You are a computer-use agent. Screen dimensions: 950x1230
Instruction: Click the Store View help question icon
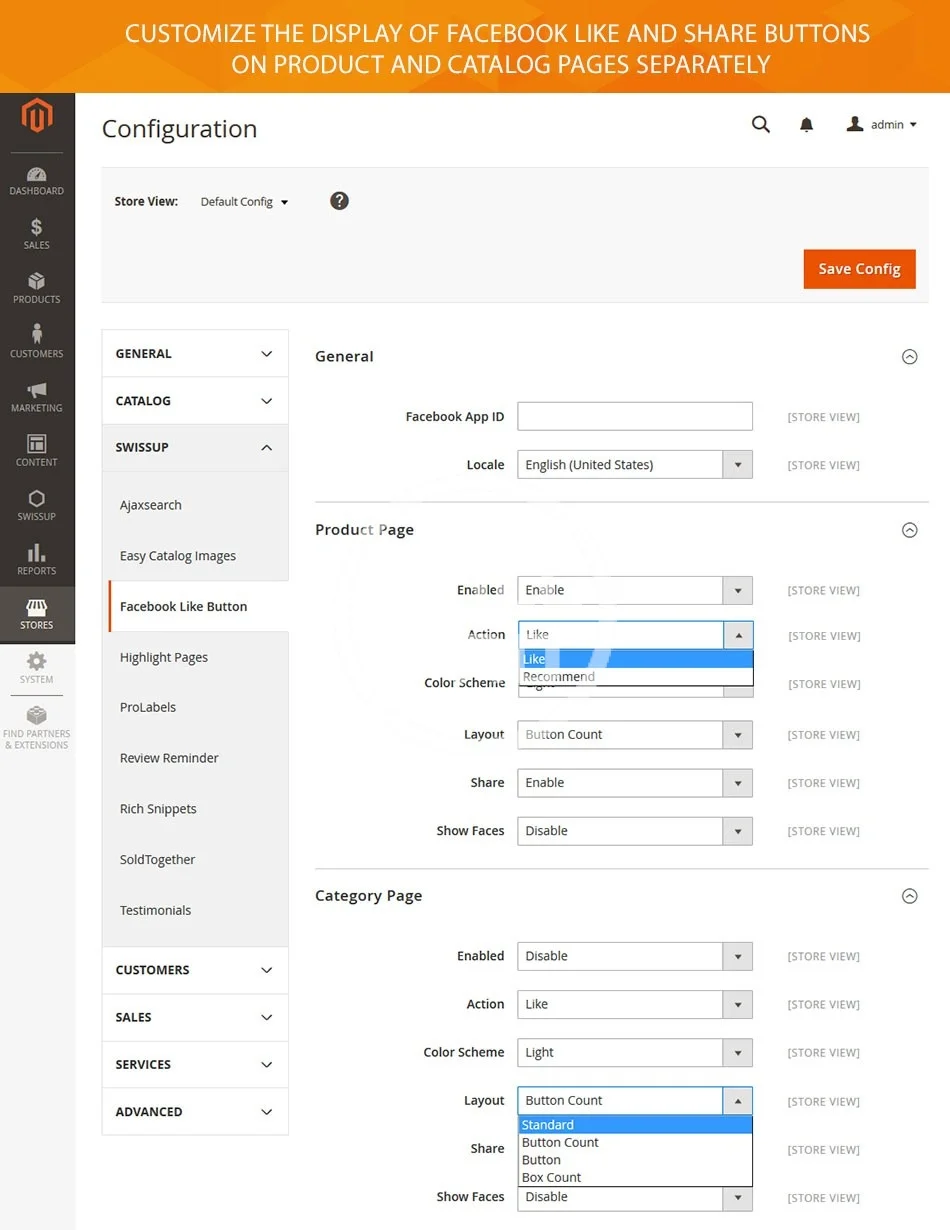pyautogui.click(x=340, y=201)
